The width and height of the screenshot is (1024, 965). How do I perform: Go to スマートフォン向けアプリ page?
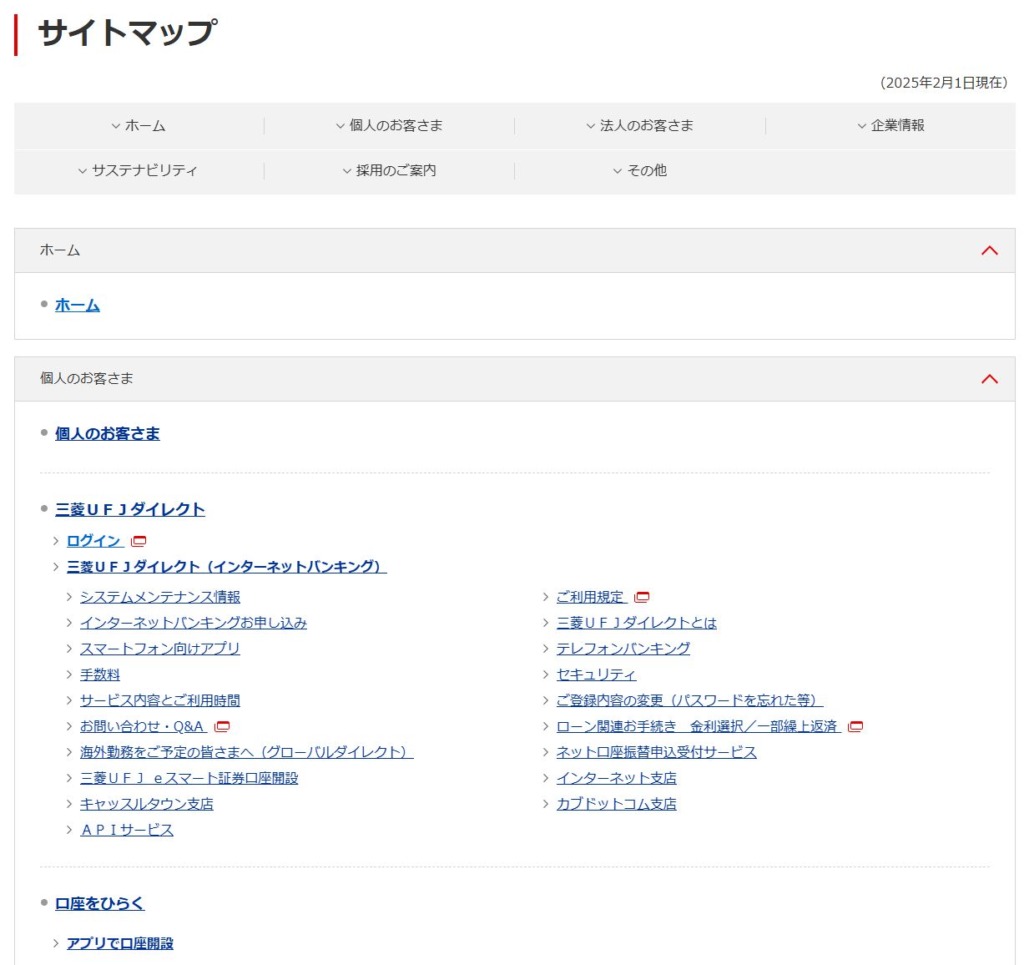coord(160,648)
